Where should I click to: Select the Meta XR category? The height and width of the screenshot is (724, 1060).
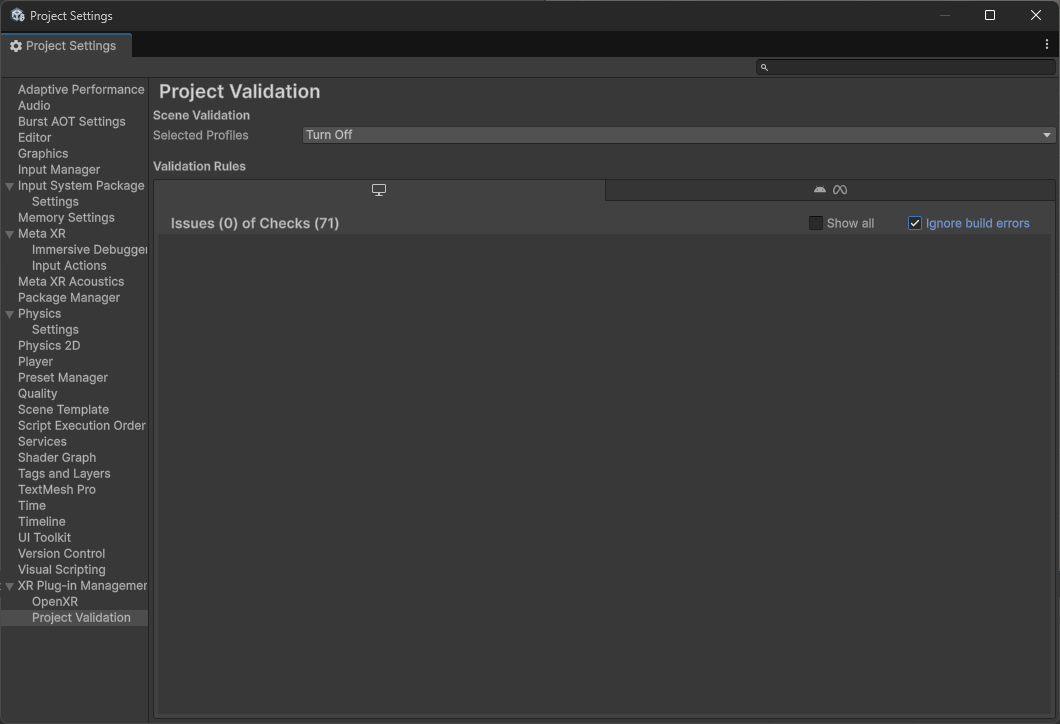(42, 233)
